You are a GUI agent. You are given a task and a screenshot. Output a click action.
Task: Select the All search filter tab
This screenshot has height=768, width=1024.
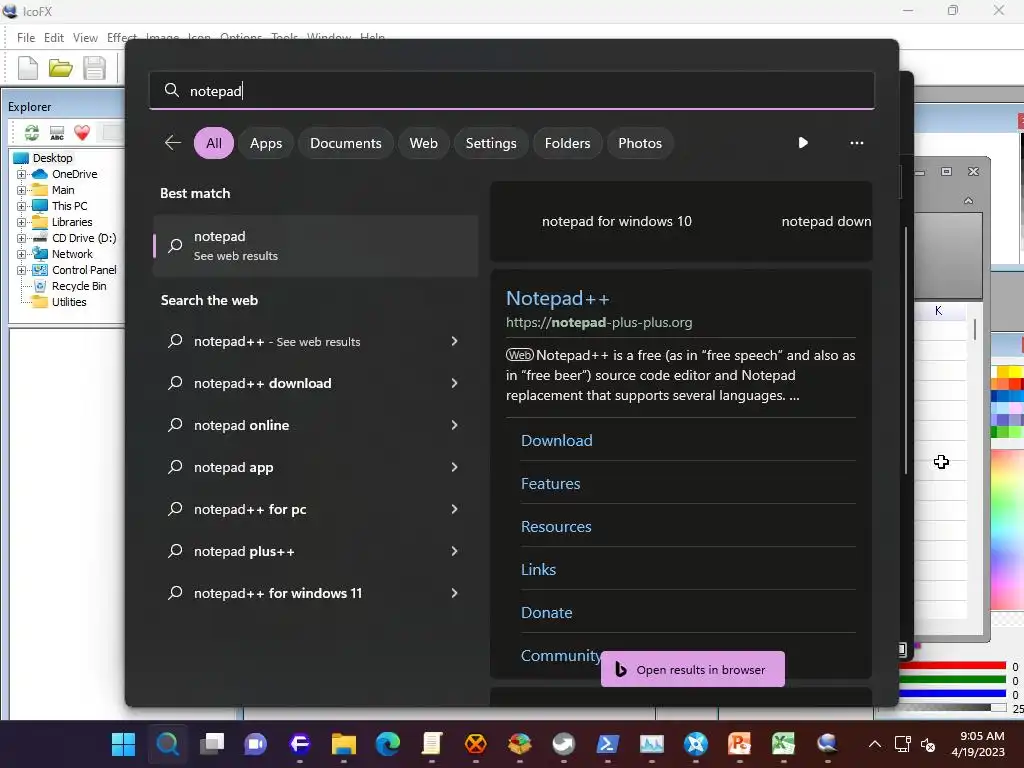214,143
